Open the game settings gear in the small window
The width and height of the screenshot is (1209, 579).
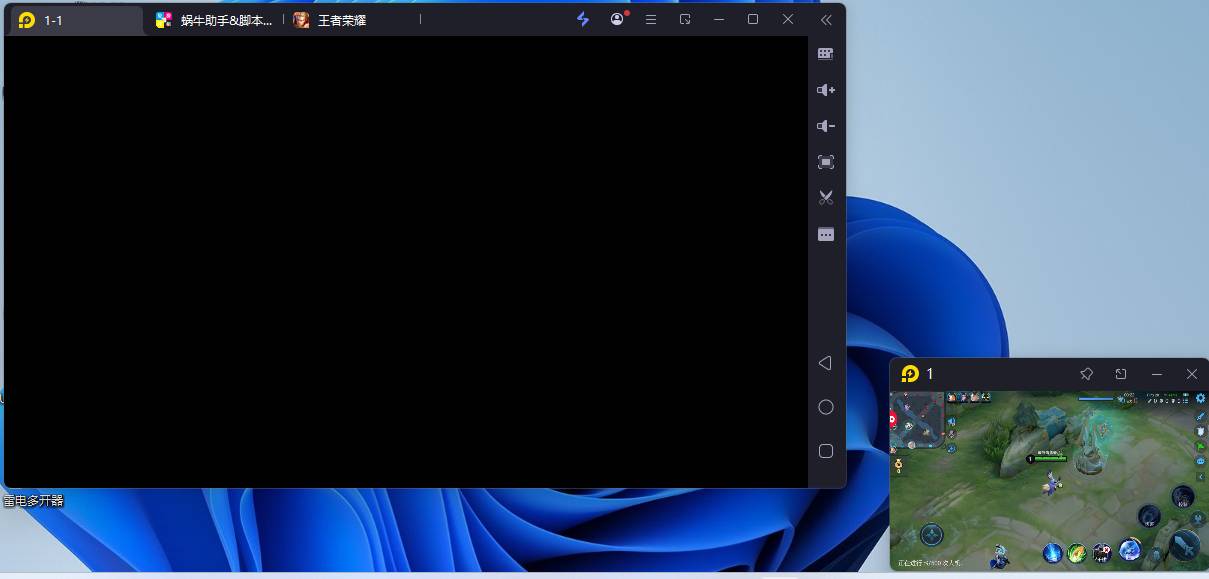click(1200, 398)
